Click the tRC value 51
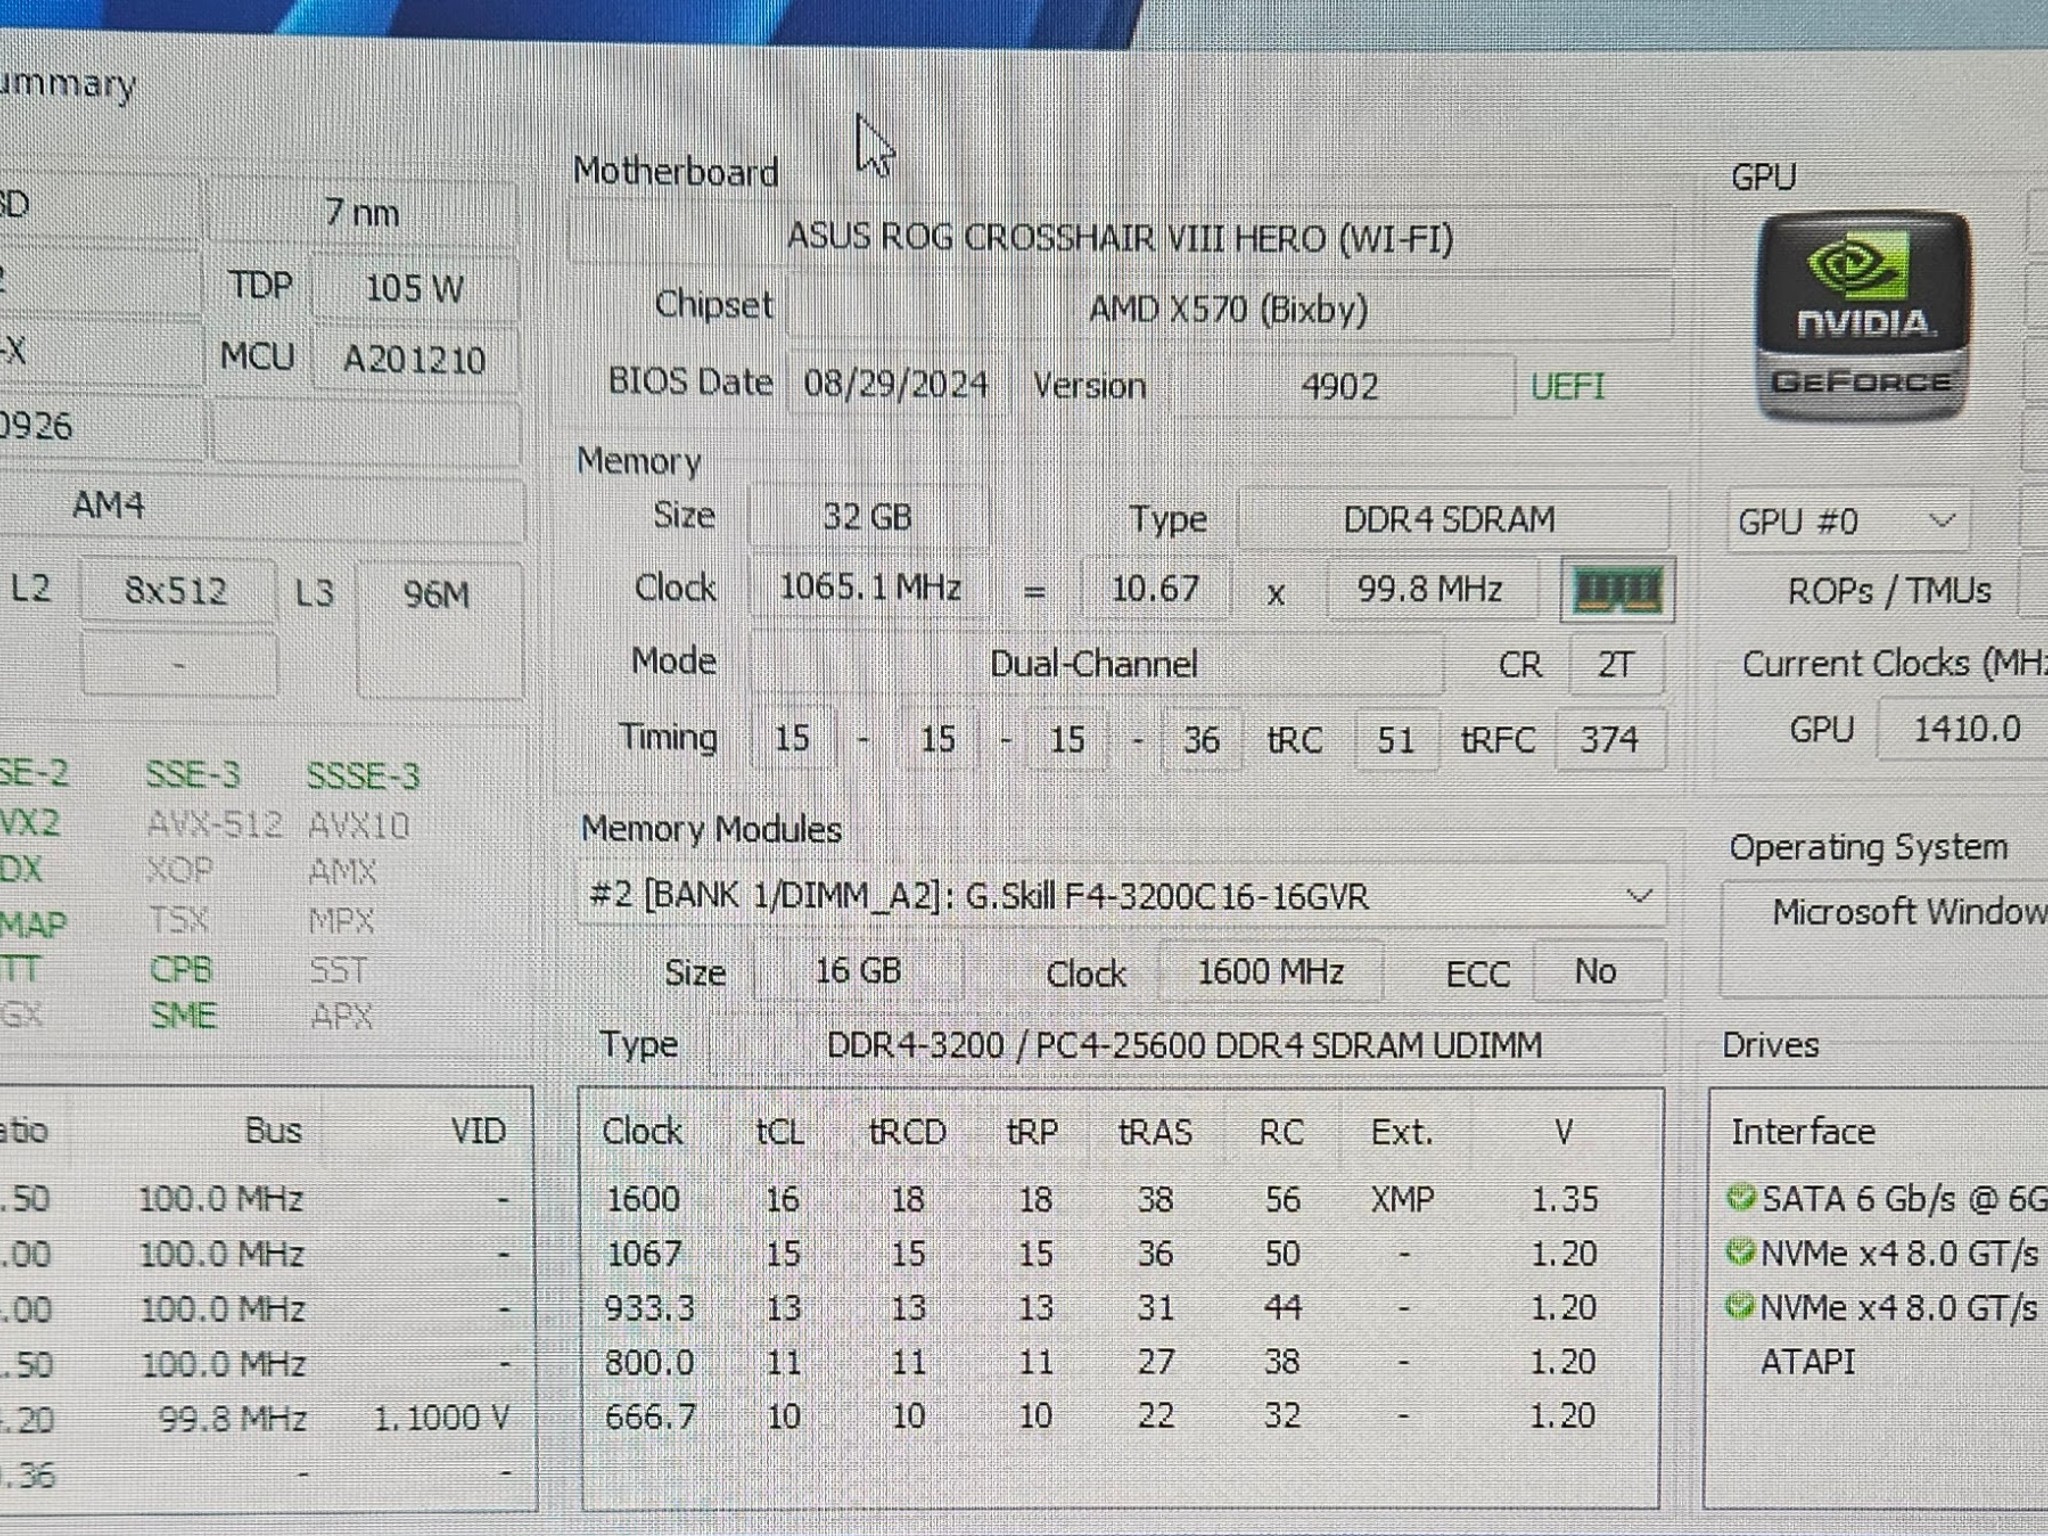Viewport: 2048px width, 1536px height. [1396, 740]
